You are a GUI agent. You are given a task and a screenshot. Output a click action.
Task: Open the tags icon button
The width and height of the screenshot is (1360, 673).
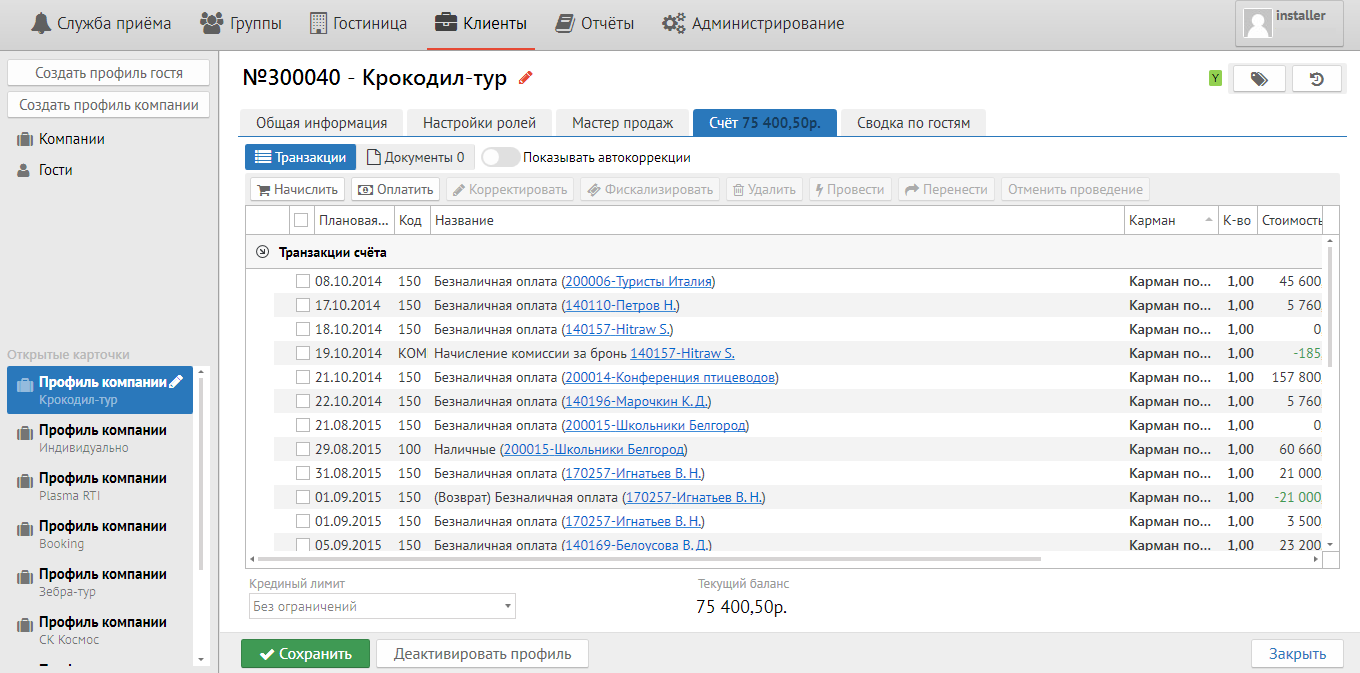pos(1259,79)
